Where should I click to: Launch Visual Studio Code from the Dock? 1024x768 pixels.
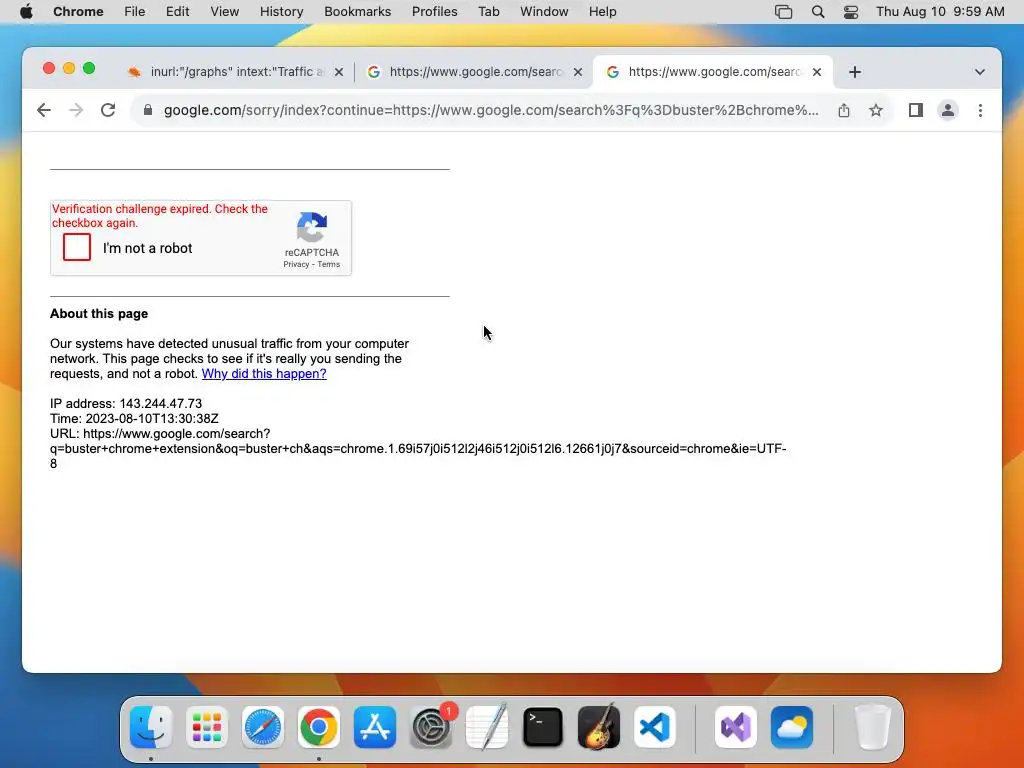654,727
